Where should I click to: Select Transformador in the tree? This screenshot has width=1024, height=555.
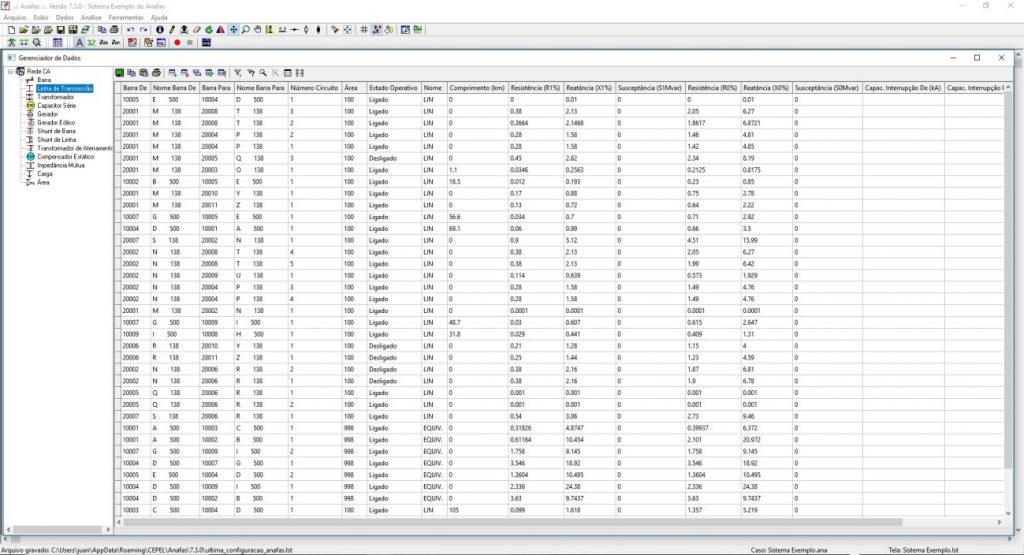click(x=56, y=97)
